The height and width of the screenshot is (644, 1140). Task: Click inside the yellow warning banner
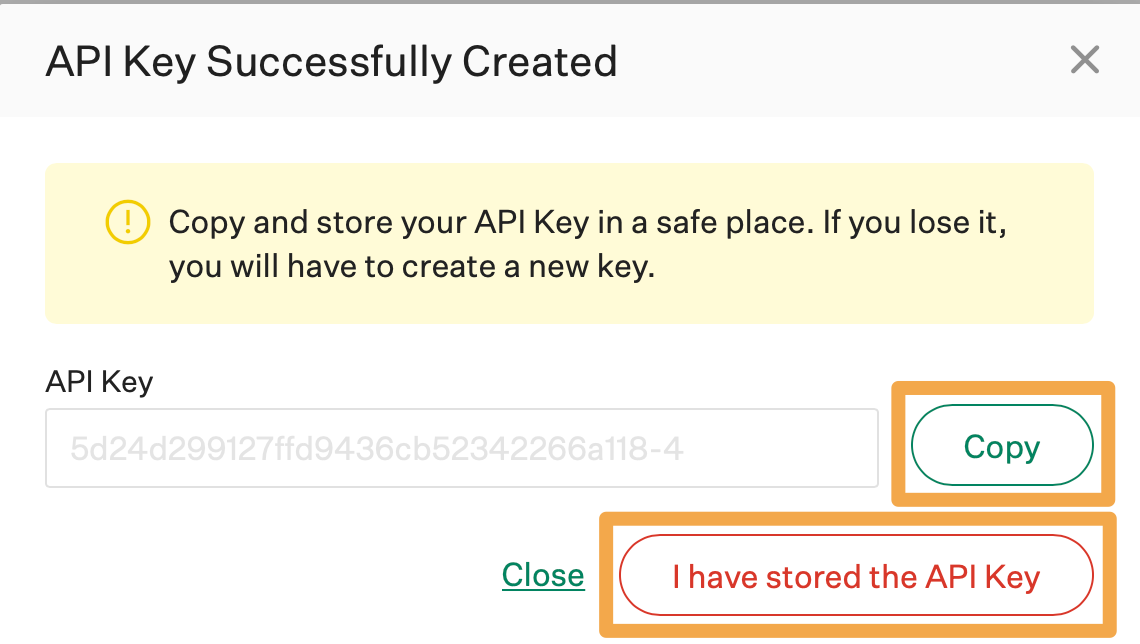pyautogui.click(x=569, y=243)
